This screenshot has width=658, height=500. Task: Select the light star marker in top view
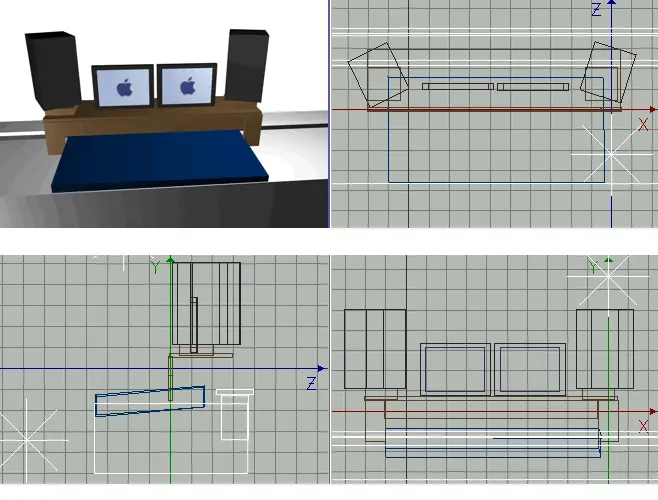[611, 154]
